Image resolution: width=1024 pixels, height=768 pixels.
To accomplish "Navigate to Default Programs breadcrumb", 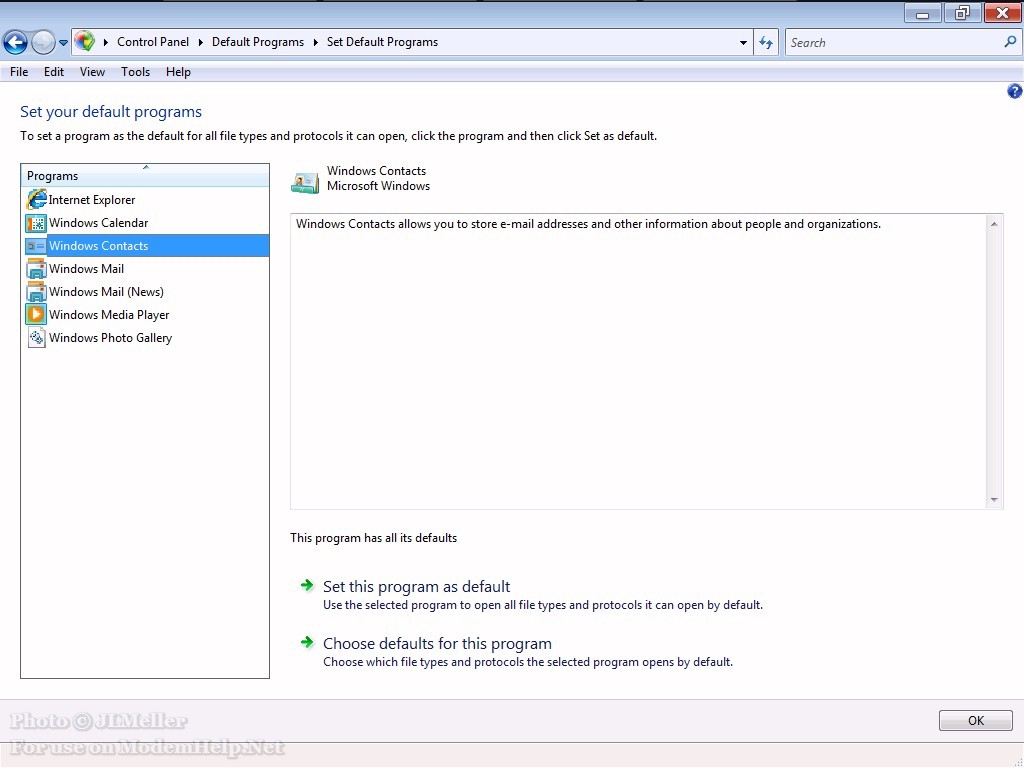I will [x=257, y=42].
